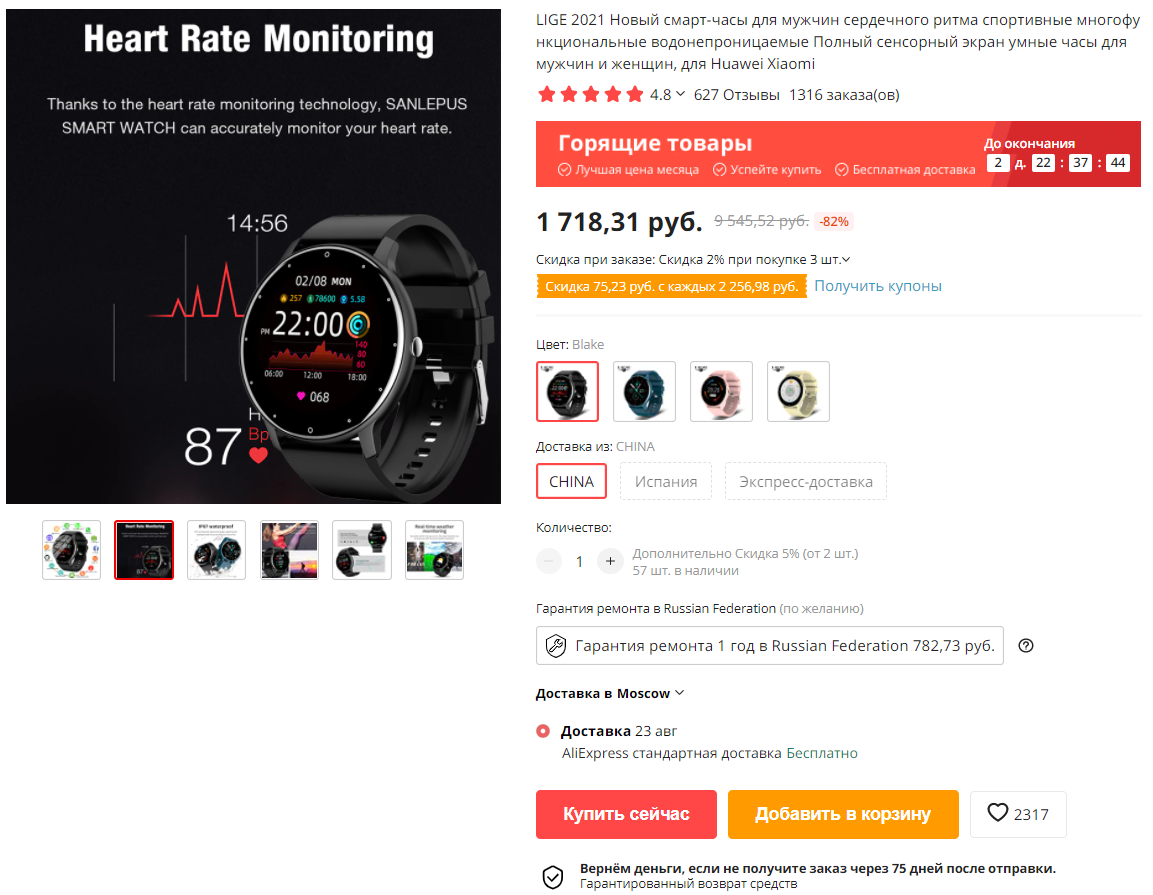Select Испания as shipping origin
The width and height of the screenshot is (1153, 895).
[x=666, y=482]
